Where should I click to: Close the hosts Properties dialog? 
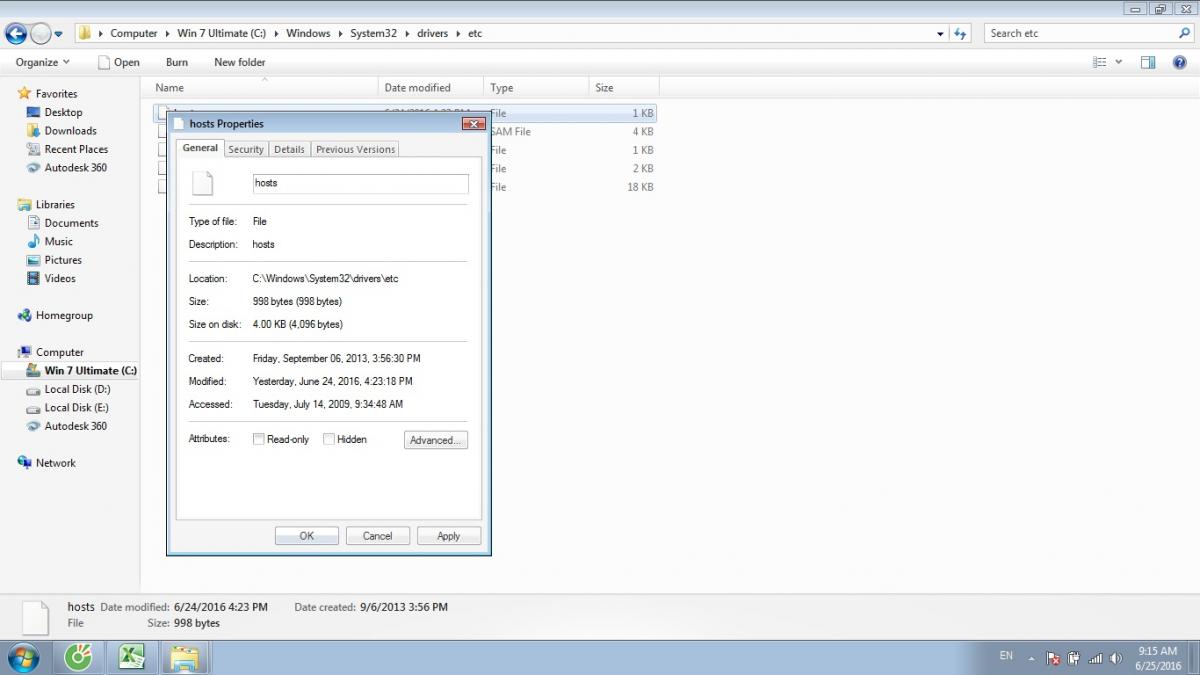coord(473,124)
